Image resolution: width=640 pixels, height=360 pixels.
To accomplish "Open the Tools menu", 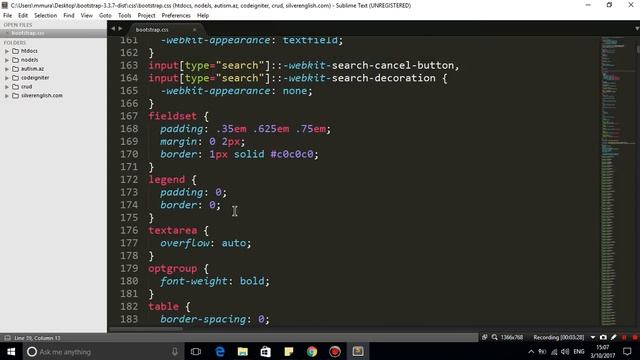I will pos(124,16).
